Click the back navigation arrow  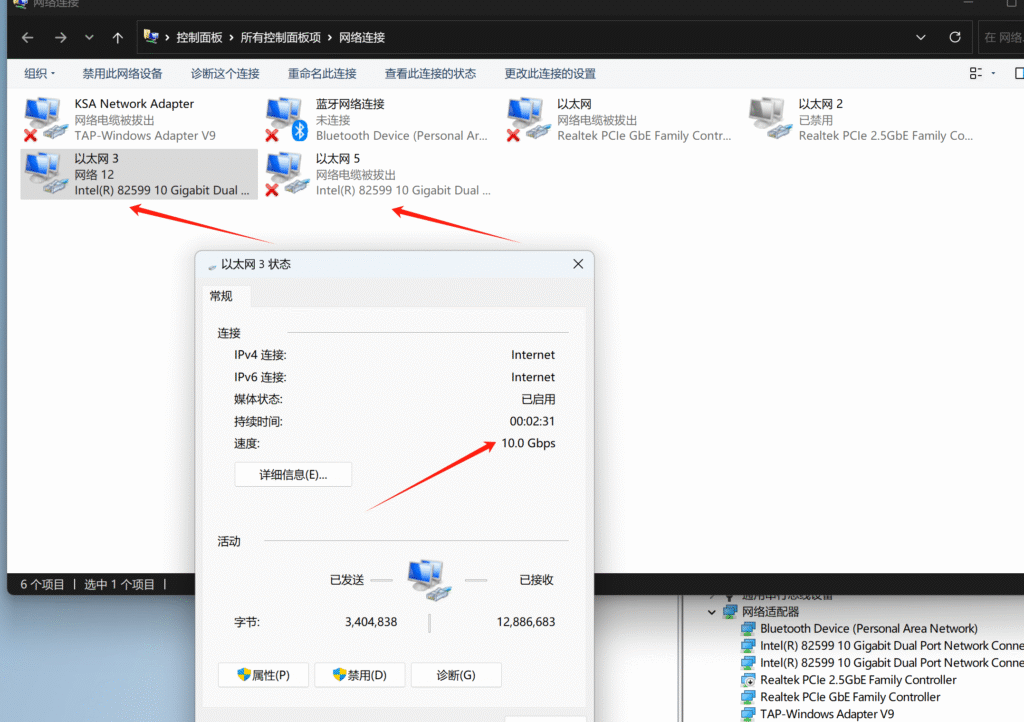[x=28, y=38]
